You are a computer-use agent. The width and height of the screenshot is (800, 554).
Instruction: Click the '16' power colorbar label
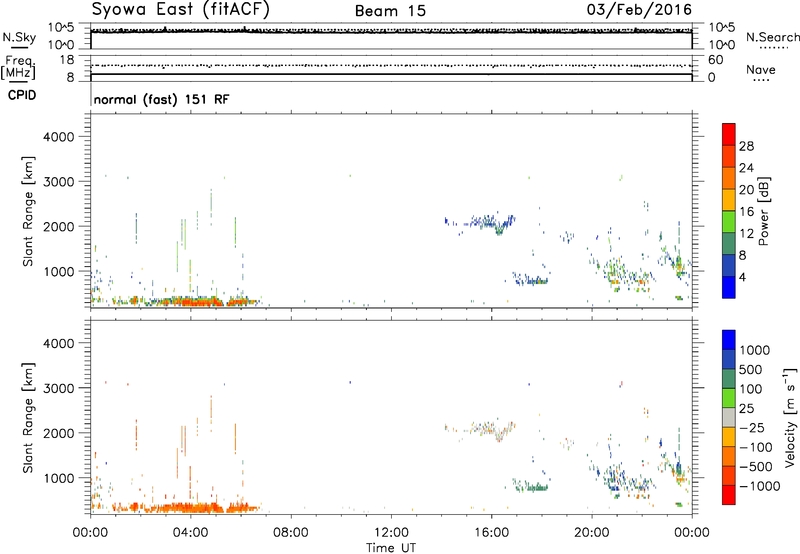pos(746,212)
